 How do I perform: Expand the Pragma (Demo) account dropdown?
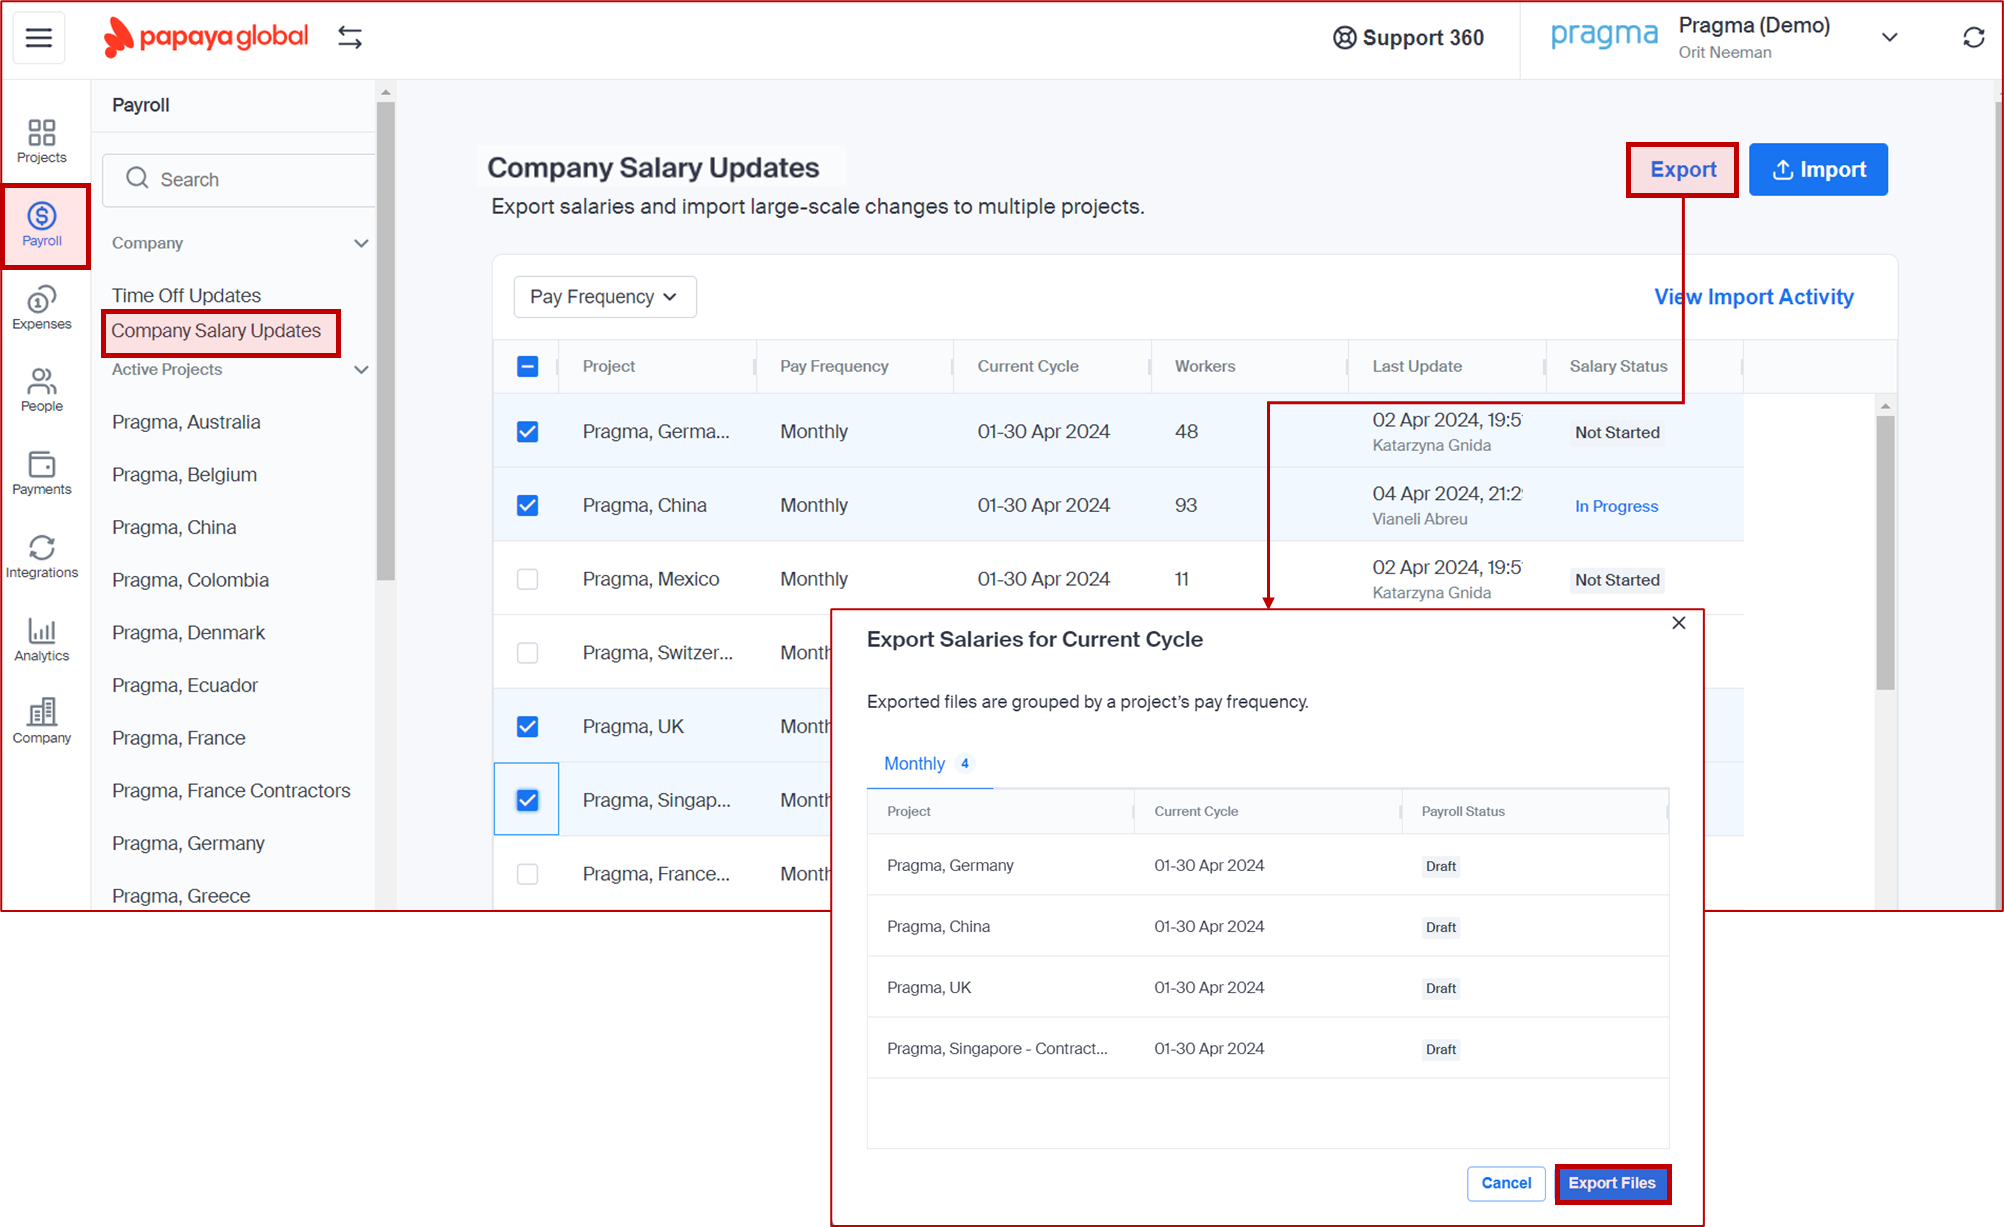click(x=1889, y=37)
